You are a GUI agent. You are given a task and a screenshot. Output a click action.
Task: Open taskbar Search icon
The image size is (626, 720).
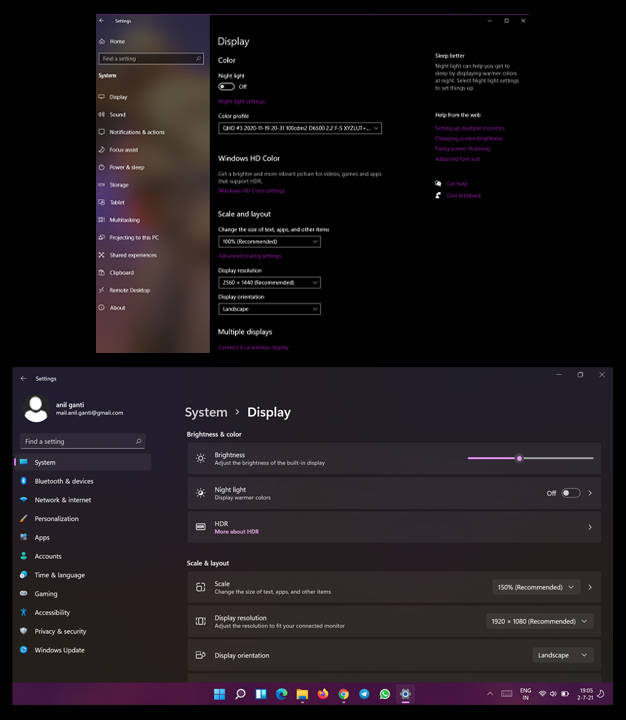[x=240, y=694]
